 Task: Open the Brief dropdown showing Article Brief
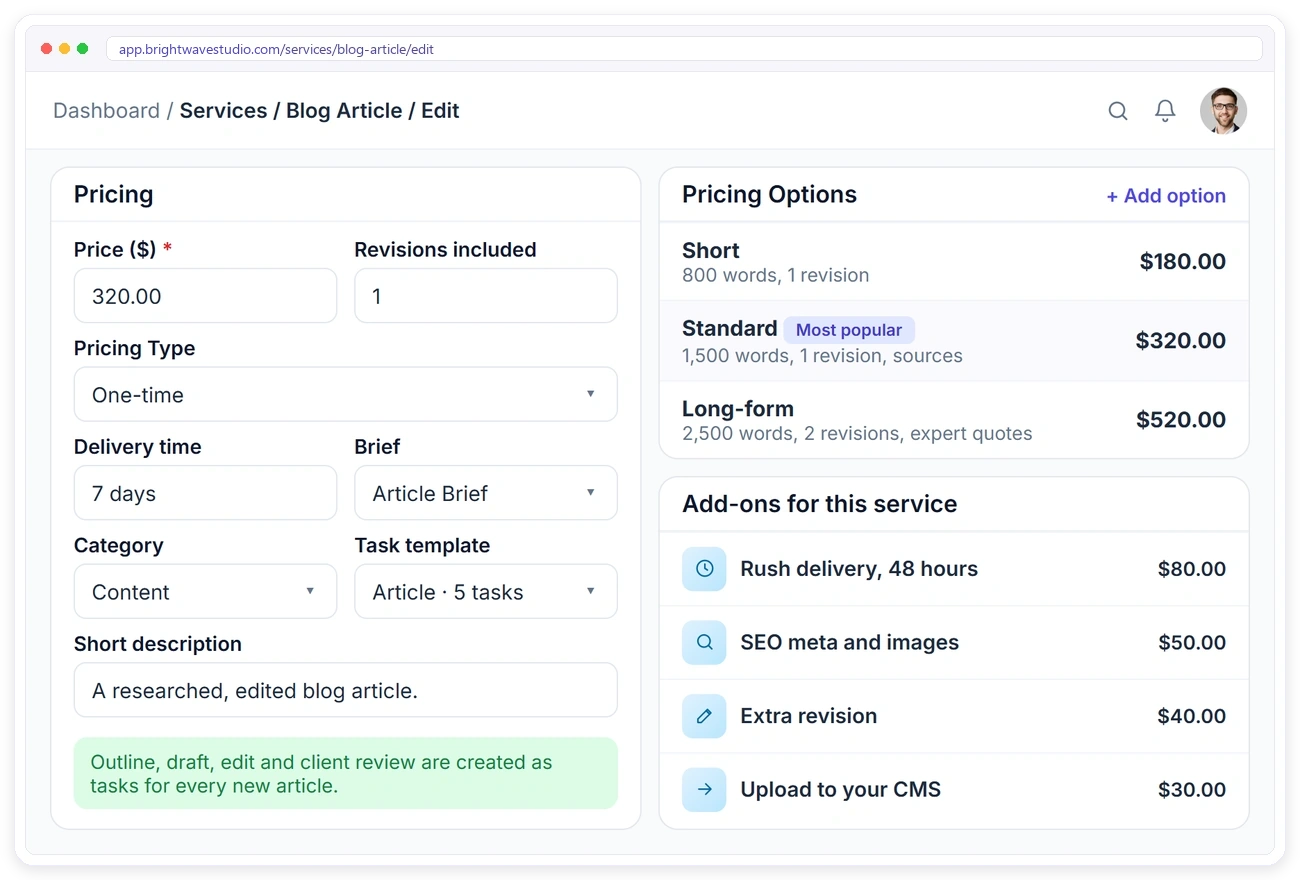(486, 493)
